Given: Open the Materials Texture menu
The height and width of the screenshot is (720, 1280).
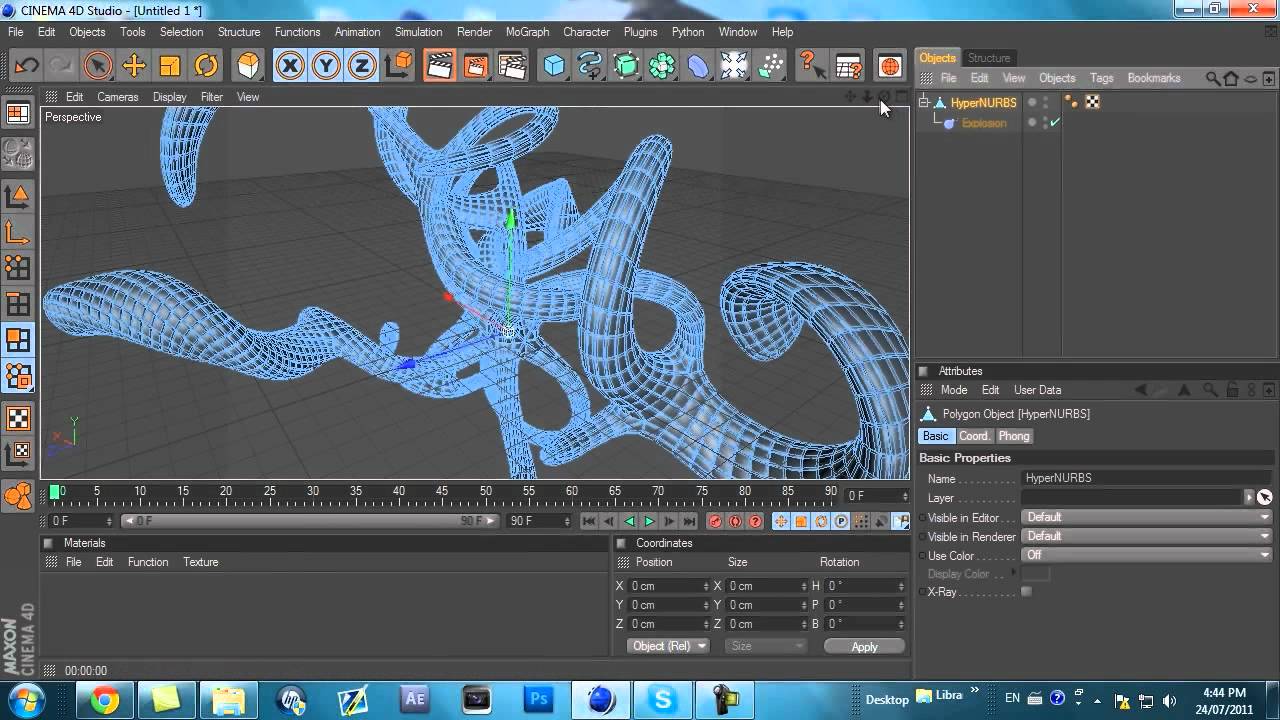Looking at the screenshot, I should pos(200,562).
